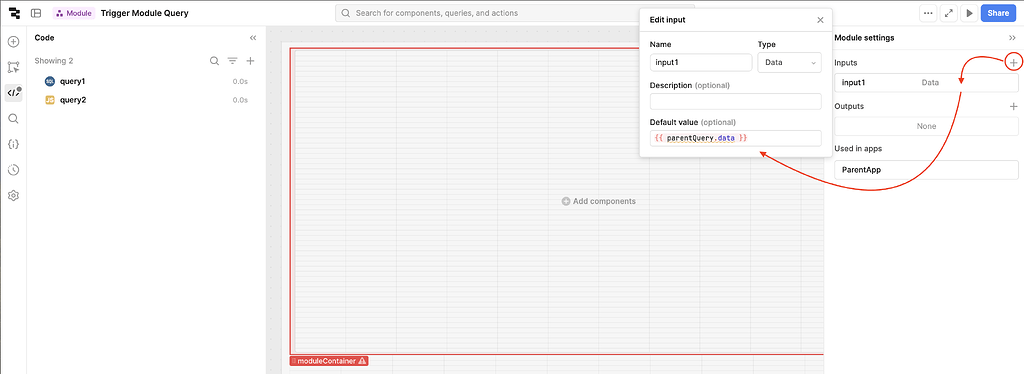Click the Default value field with parentQuery.data
This screenshot has width=1024, height=374.
point(735,138)
